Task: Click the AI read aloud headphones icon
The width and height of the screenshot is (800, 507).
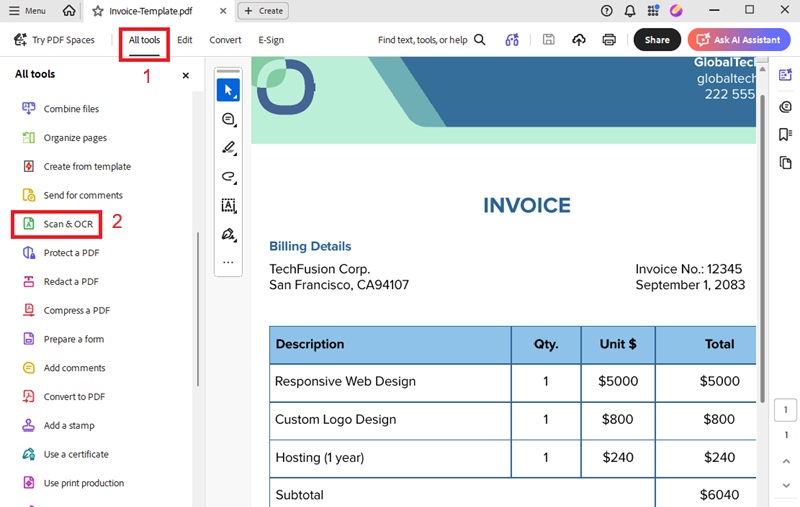Action: (512, 40)
